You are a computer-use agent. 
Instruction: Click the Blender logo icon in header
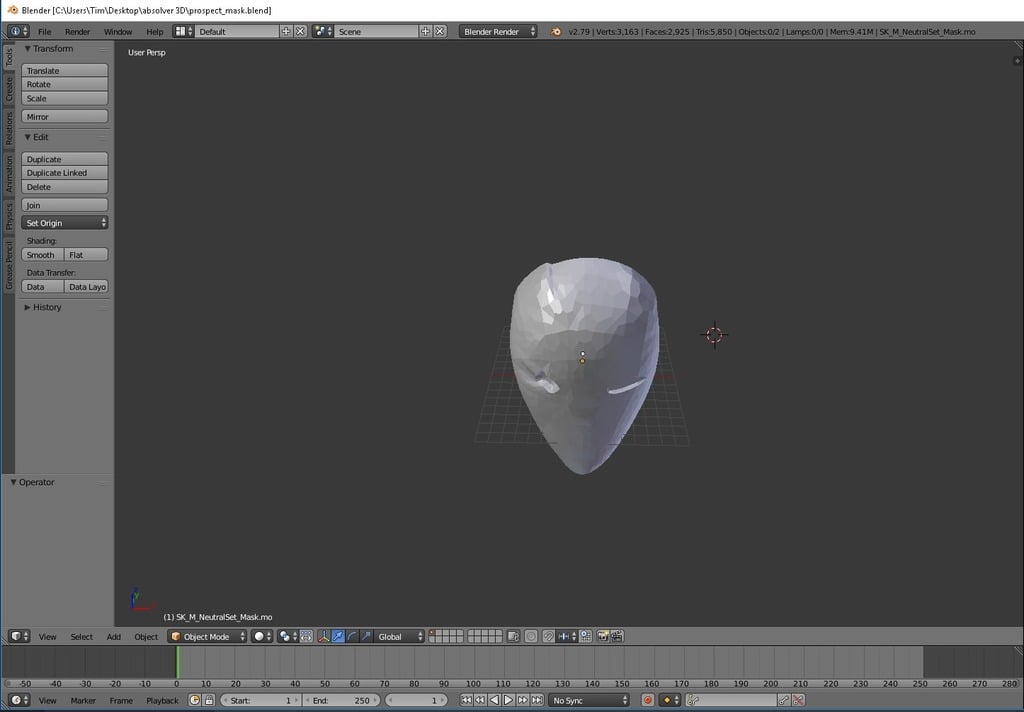point(555,31)
